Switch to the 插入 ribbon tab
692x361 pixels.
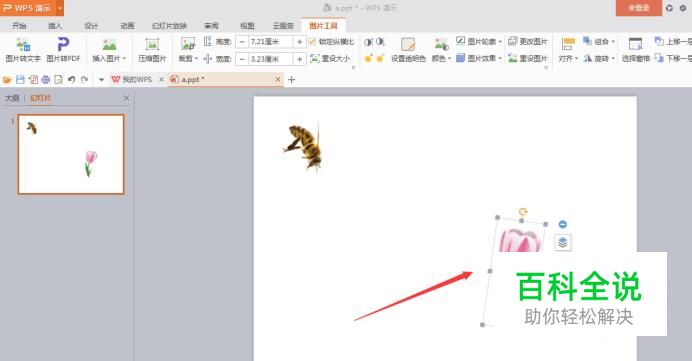(x=55, y=26)
